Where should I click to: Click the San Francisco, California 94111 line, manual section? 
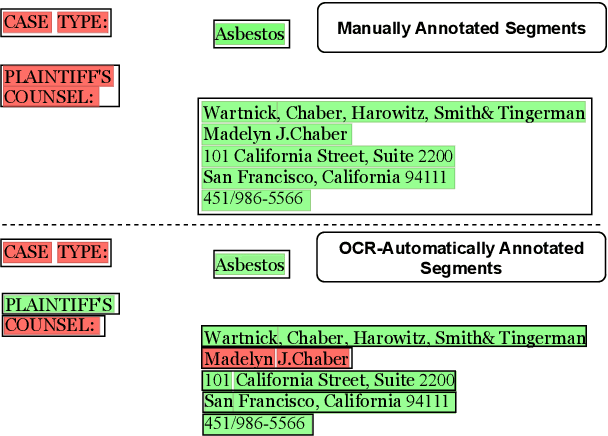pyautogui.click(x=325, y=177)
